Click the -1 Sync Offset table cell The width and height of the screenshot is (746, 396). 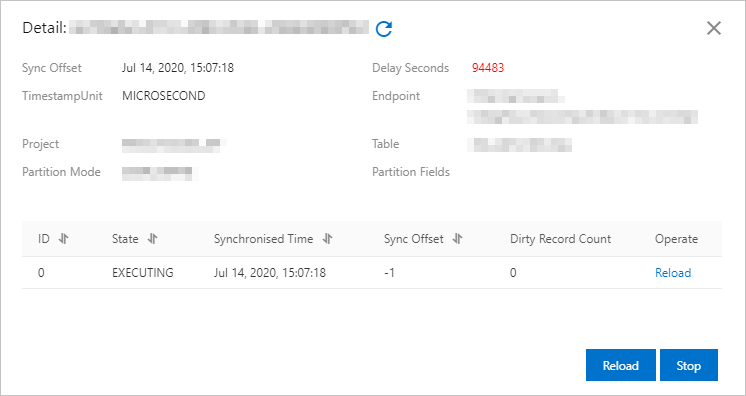(389, 273)
